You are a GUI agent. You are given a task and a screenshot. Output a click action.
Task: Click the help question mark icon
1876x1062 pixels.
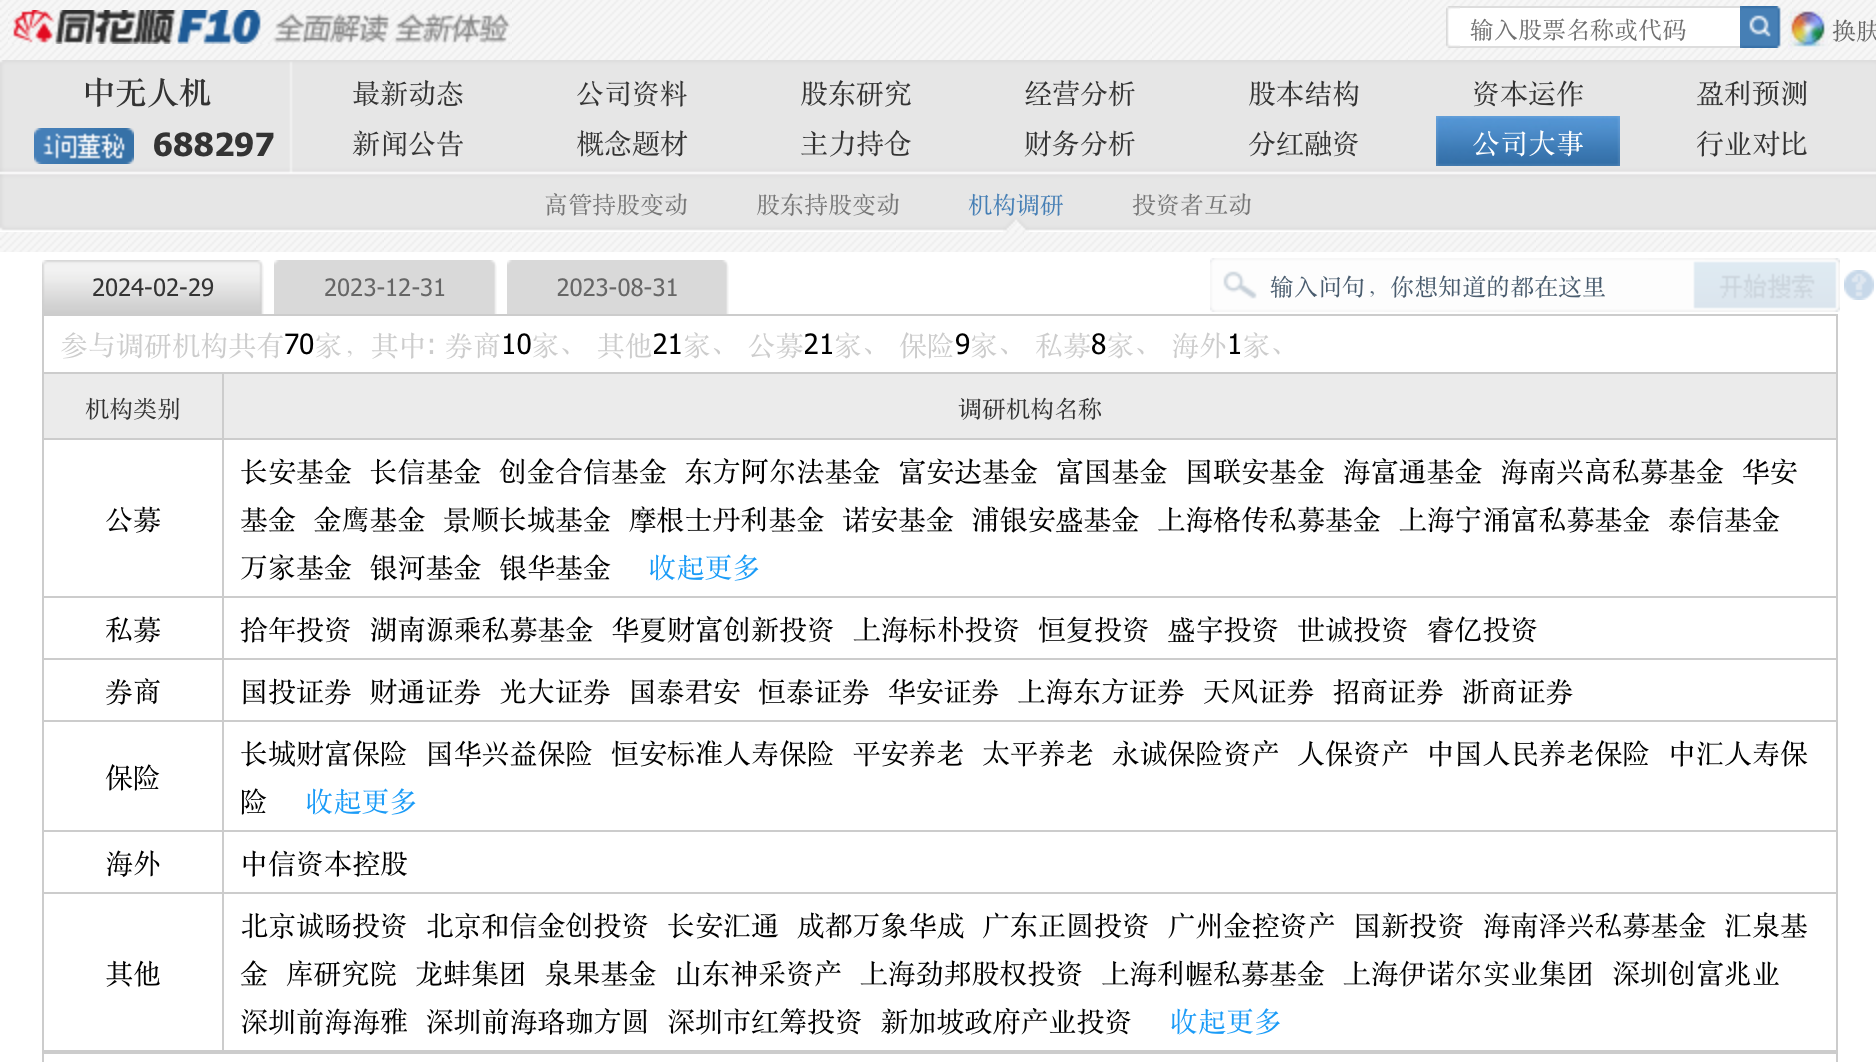click(1859, 286)
